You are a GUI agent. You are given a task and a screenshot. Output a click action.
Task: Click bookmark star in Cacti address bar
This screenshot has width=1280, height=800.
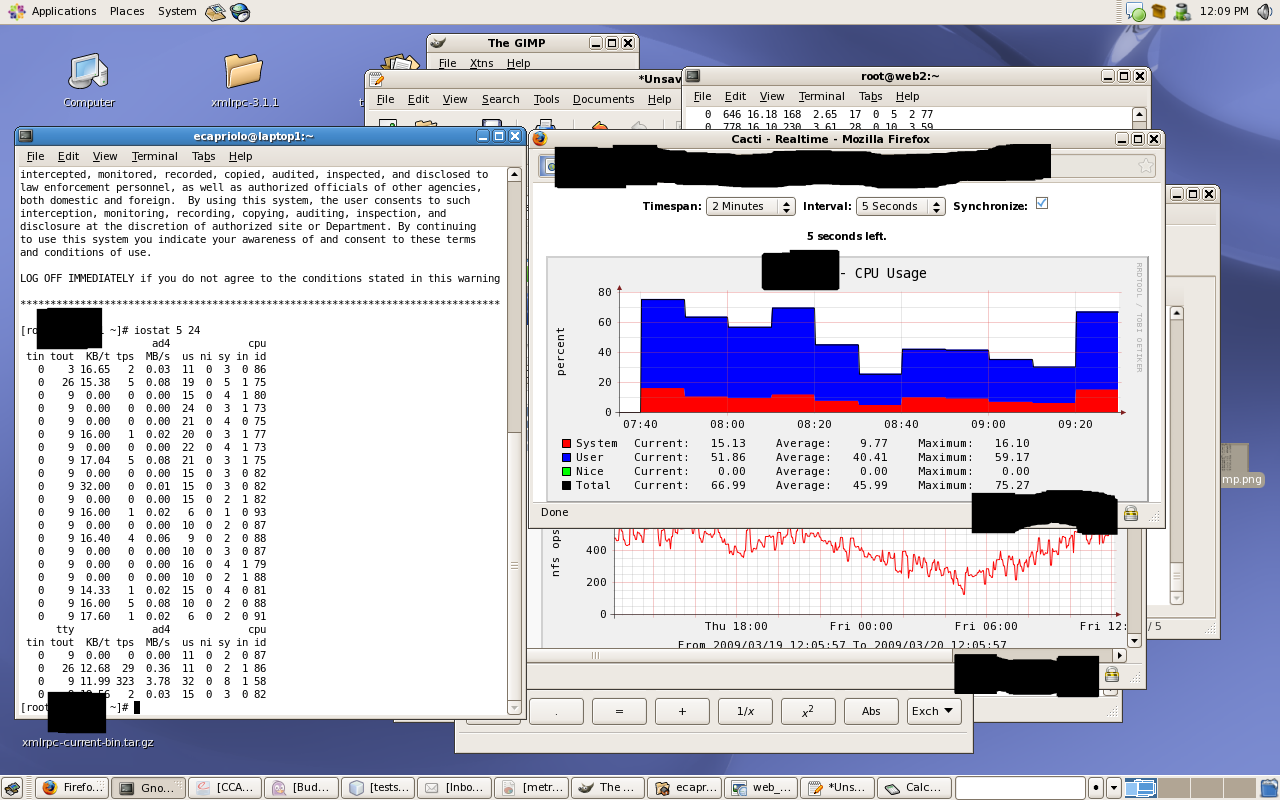click(x=1146, y=166)
